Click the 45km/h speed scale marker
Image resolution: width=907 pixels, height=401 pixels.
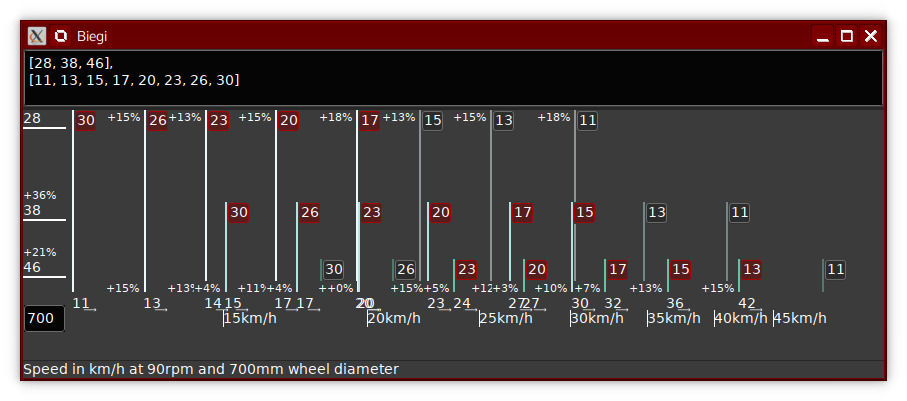tap(801, 318)
